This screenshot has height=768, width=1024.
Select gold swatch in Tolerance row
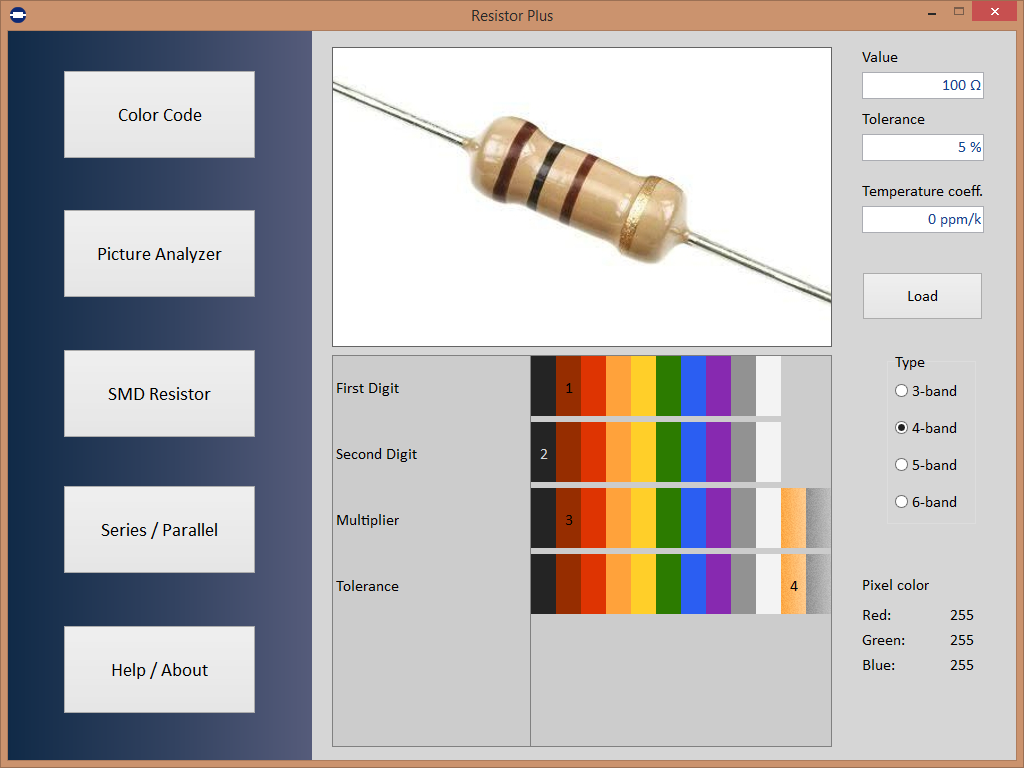[793, 584]
